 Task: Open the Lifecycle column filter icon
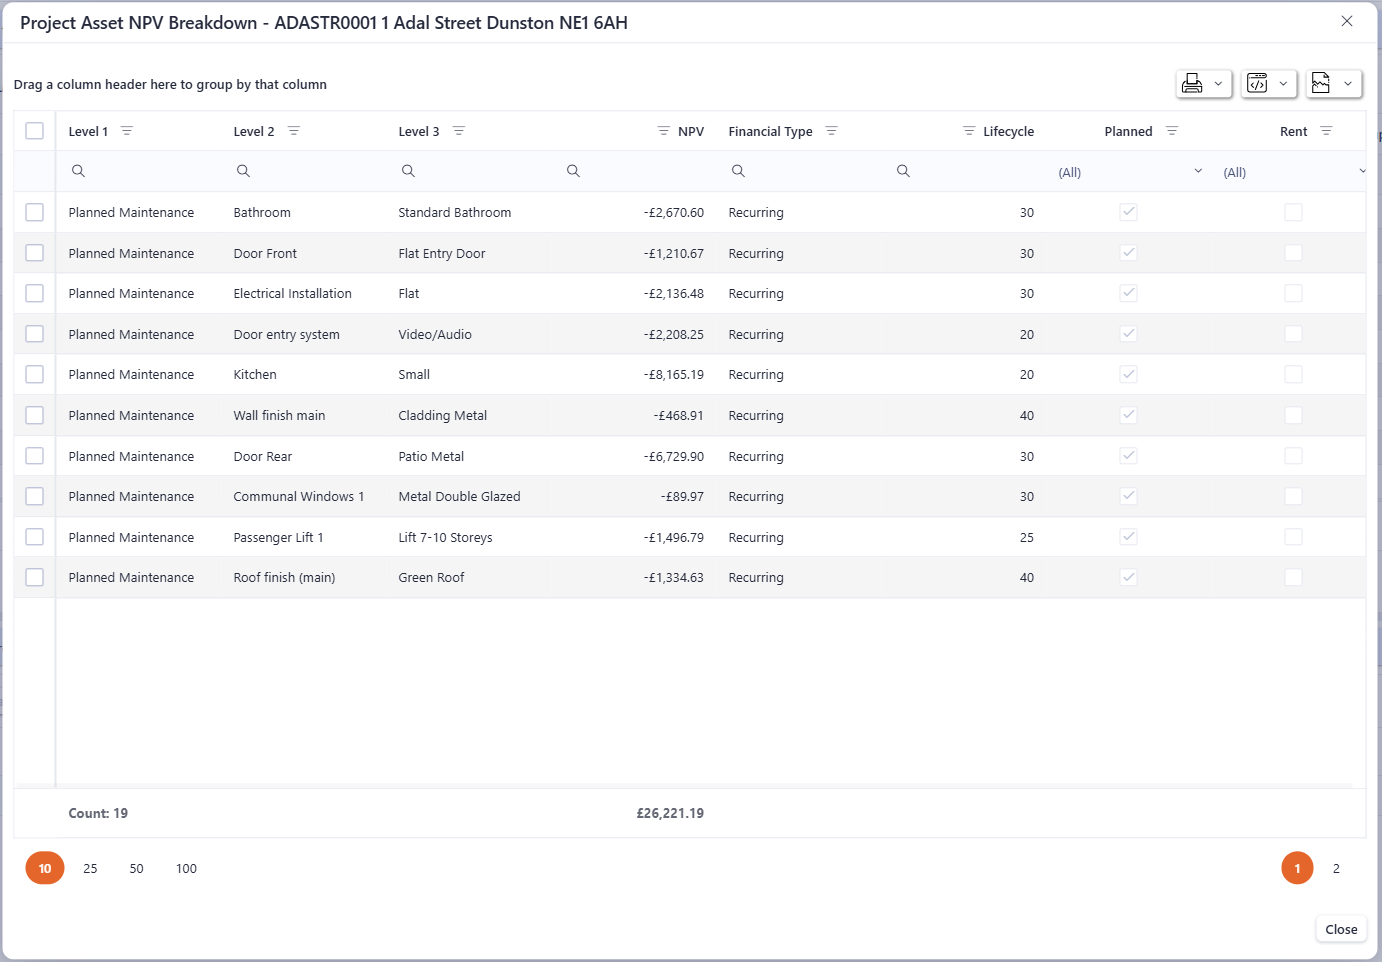click(968, 131)
